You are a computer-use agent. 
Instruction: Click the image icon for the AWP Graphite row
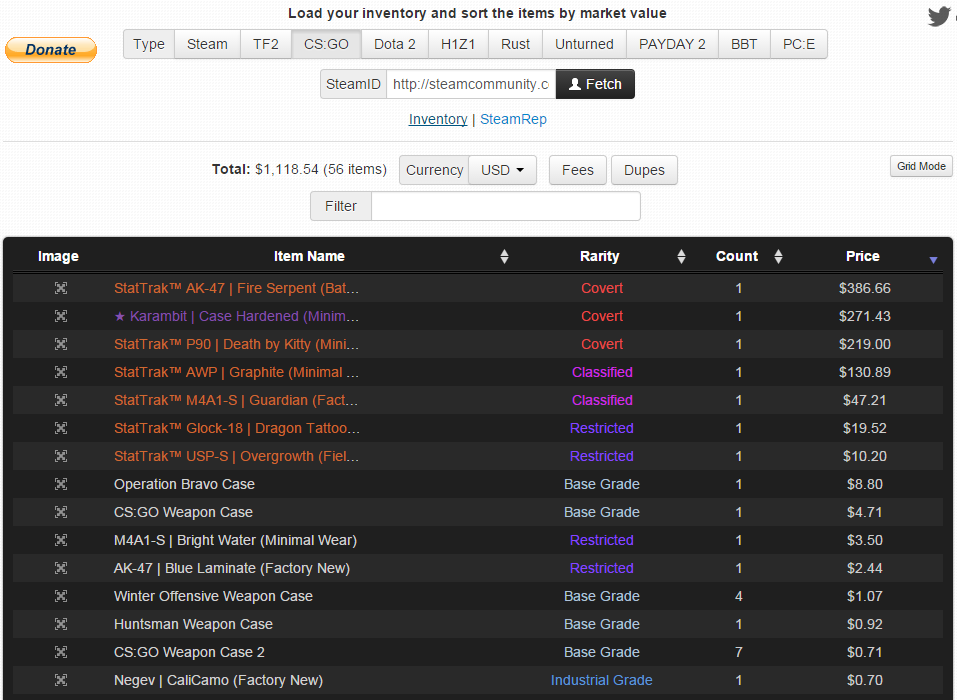pyautogui.click(x=61, y=372)
